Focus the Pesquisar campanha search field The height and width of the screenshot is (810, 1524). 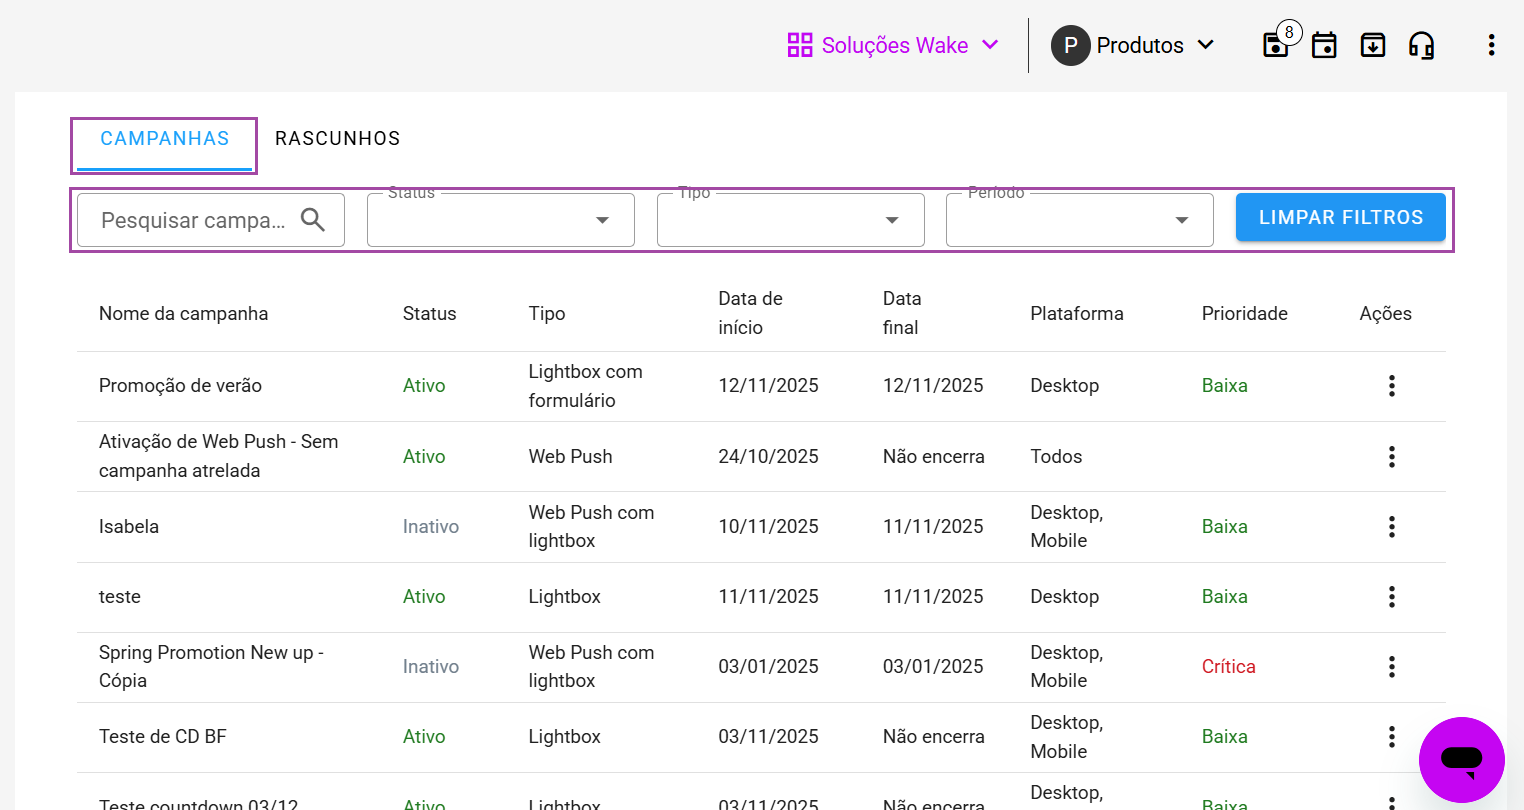click(x=193, y=220)
